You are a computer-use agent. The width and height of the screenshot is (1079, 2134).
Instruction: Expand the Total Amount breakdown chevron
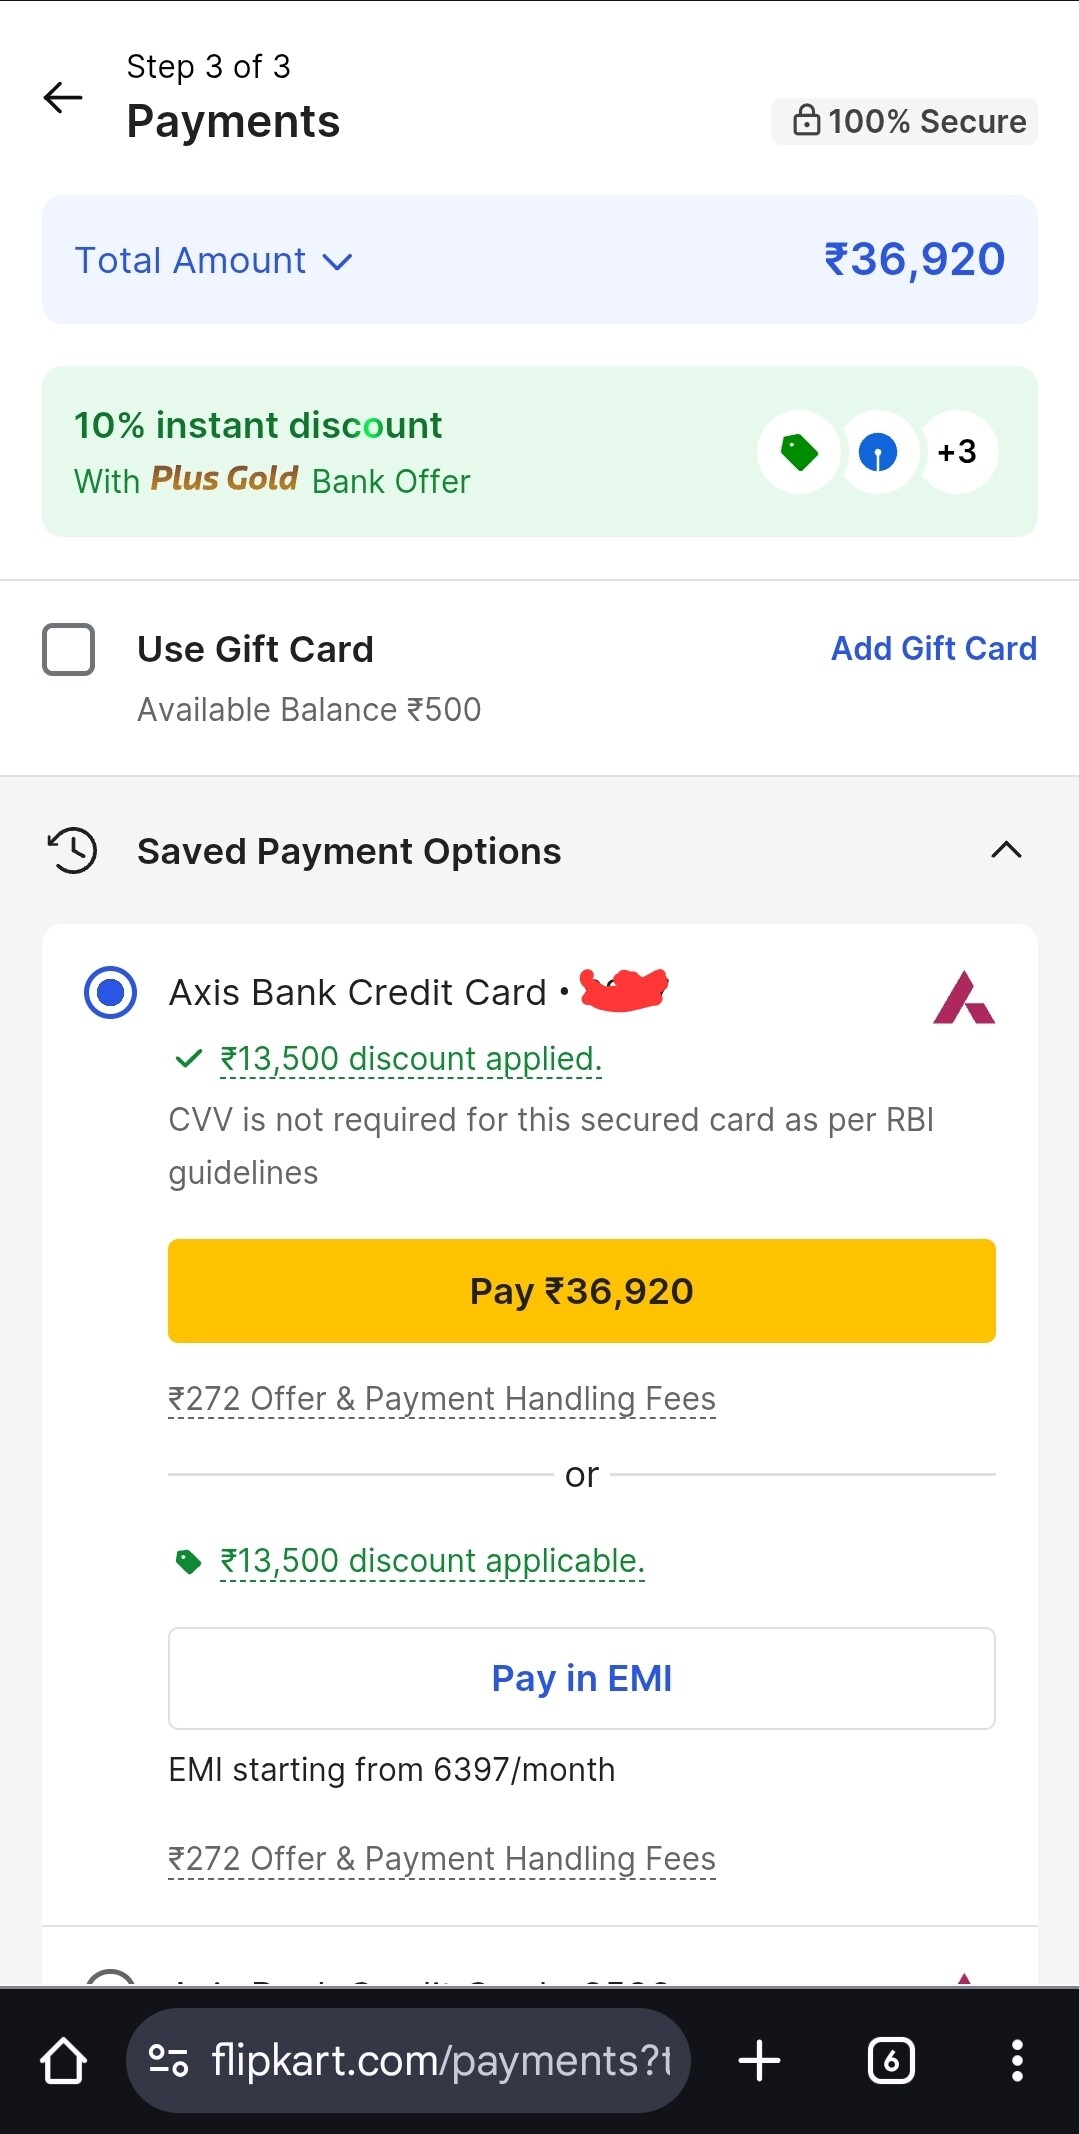338,262
